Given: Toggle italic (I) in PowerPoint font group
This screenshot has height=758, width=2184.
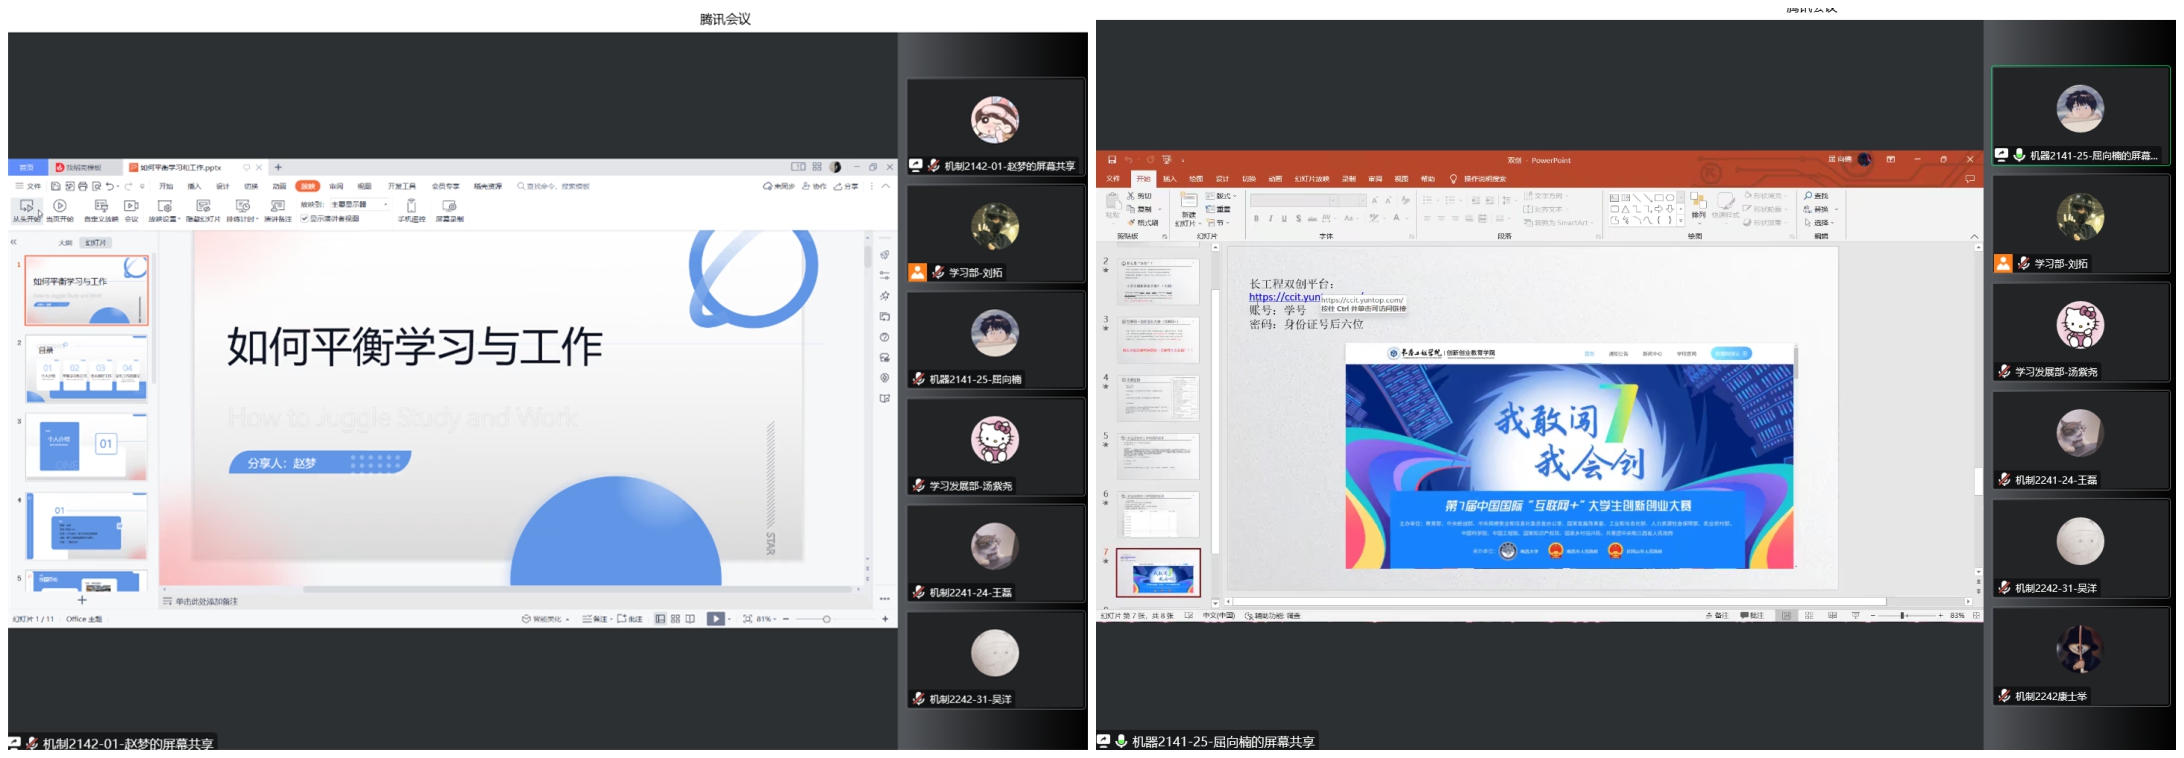Looking at the screenshot, I should (x=1270, y=218).
